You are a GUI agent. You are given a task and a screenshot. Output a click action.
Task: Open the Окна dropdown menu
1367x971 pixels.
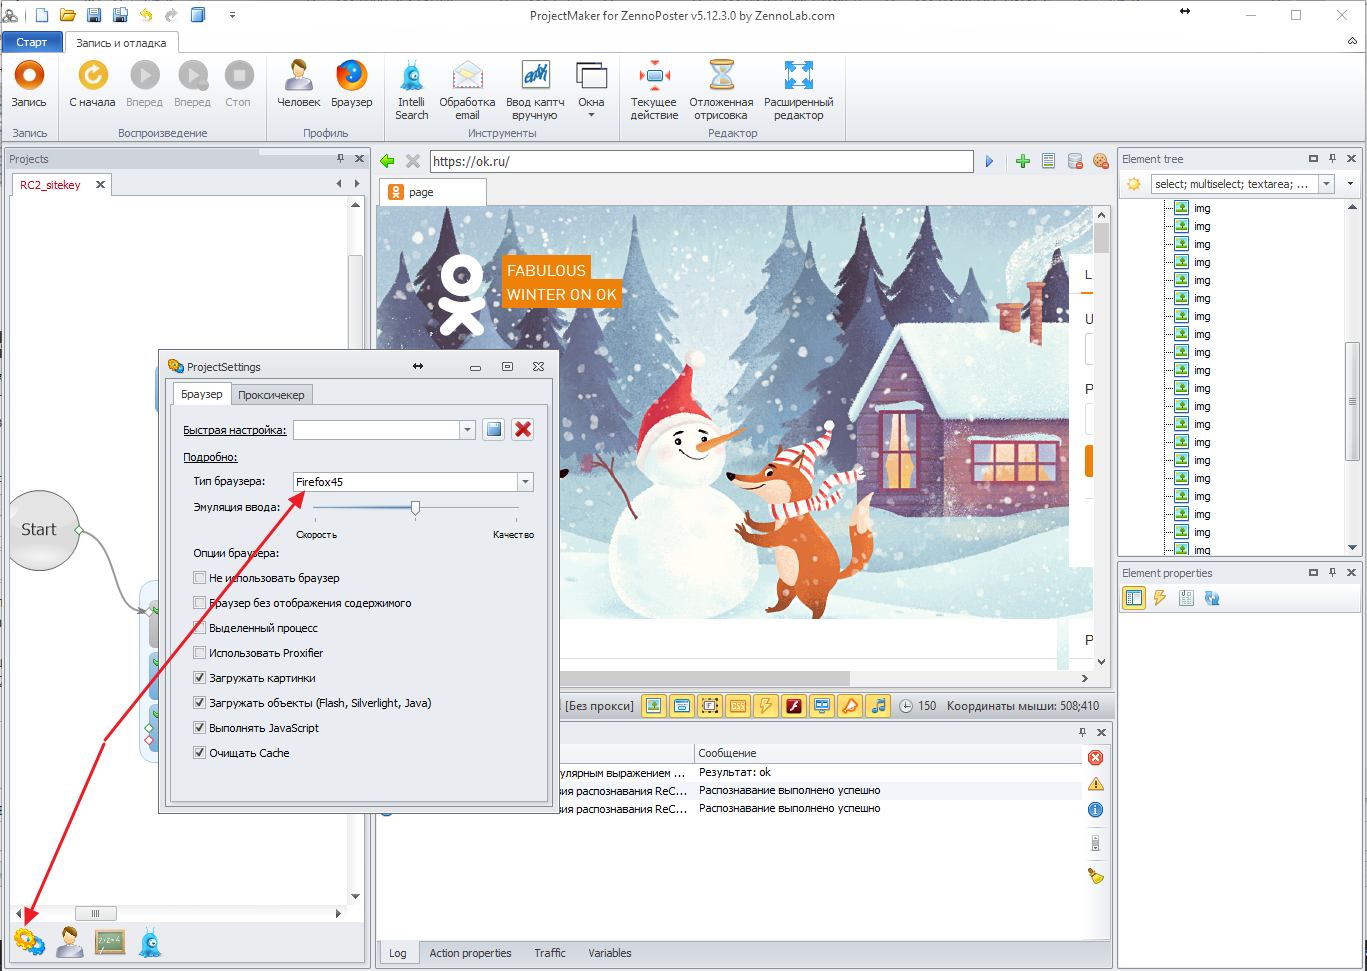[591, 90]
